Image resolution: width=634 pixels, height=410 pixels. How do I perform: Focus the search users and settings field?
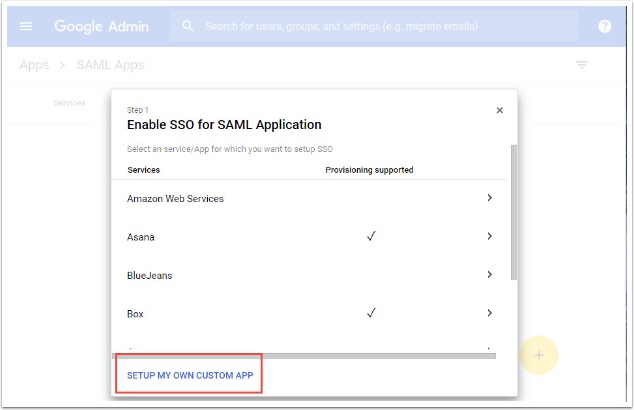(x=374, y=26)
